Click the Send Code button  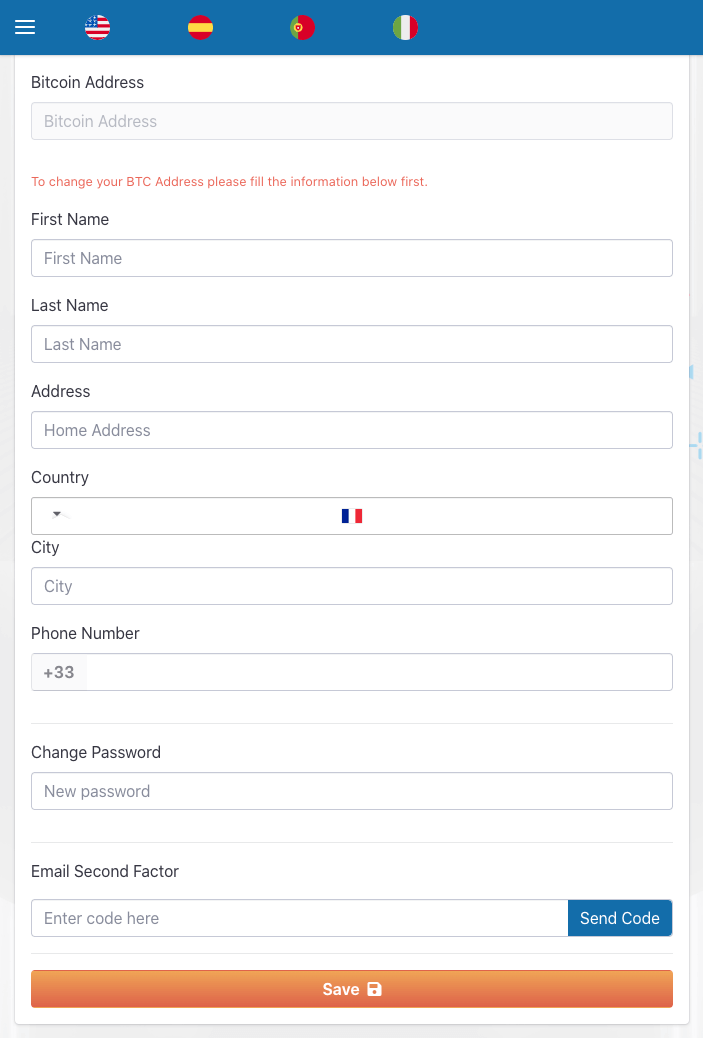[620, 917]
